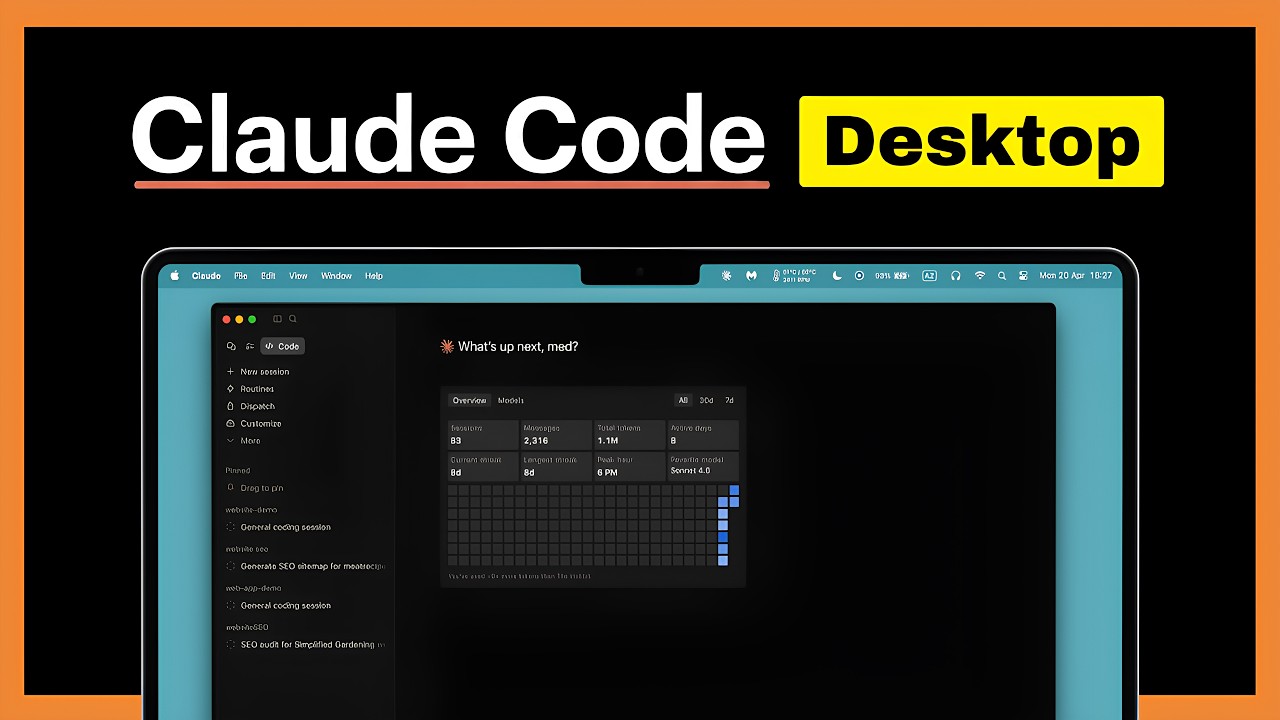Image resolution: width=1280 pixels, height=720 pixels.
Task: Open the Claude menu in menu bar
Action: tap(206, 276)
